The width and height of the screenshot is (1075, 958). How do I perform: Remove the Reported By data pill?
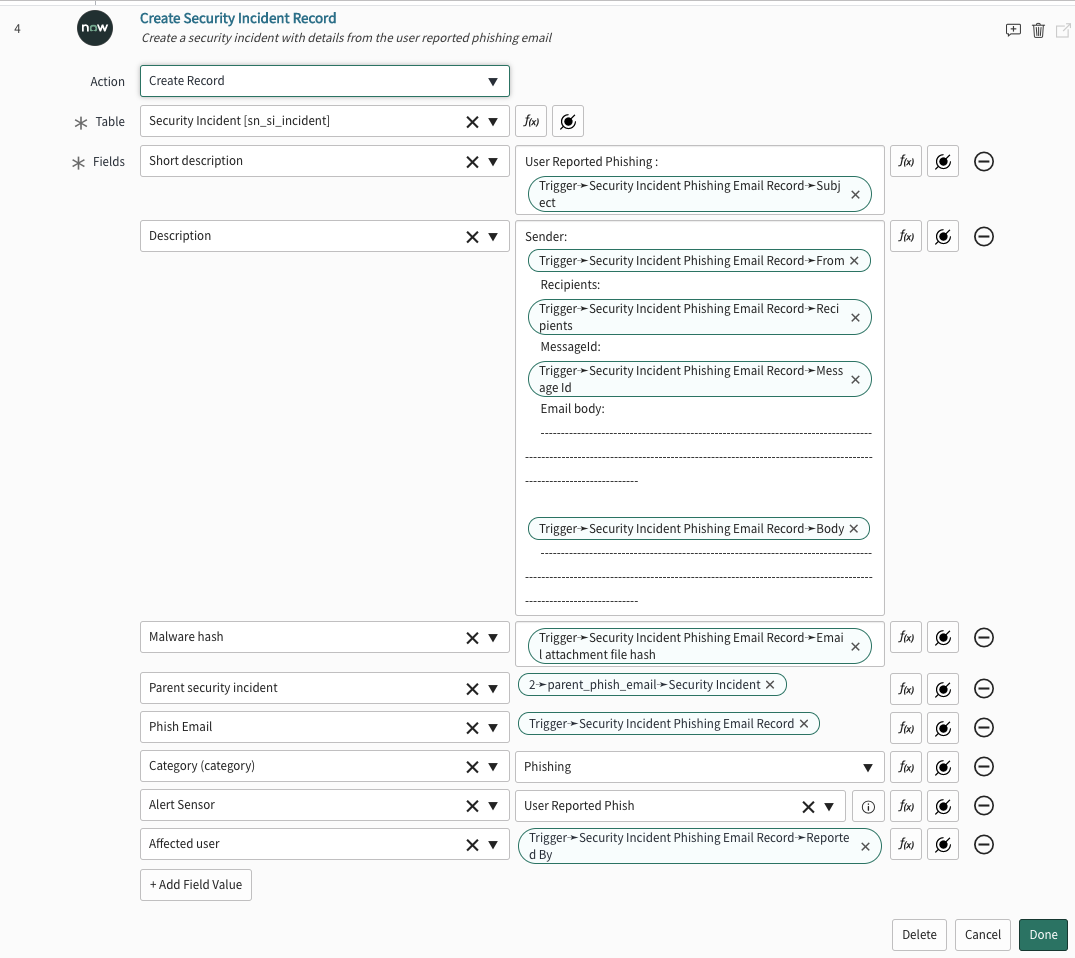(x=865, y=847)
